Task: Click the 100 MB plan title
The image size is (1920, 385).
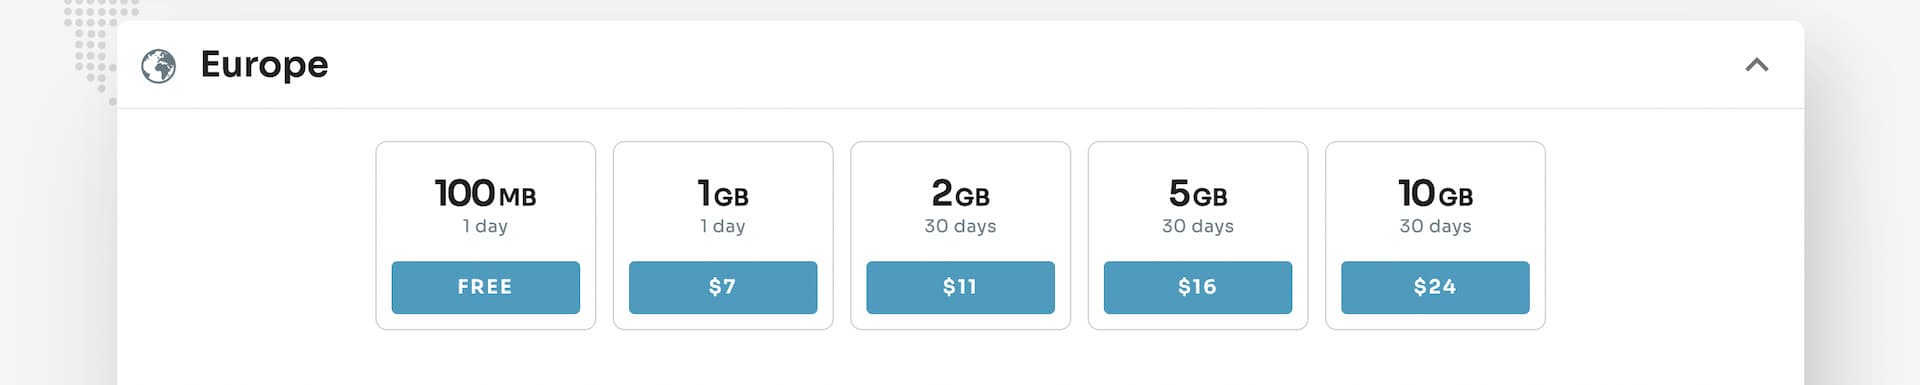Action: click(x=485, y=193)
